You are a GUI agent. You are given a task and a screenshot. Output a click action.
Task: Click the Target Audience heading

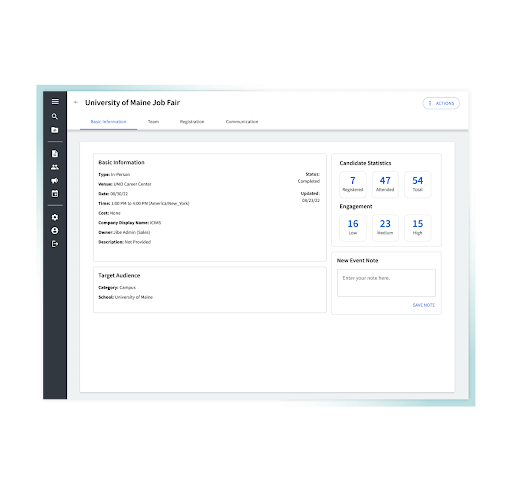point(119,275)
